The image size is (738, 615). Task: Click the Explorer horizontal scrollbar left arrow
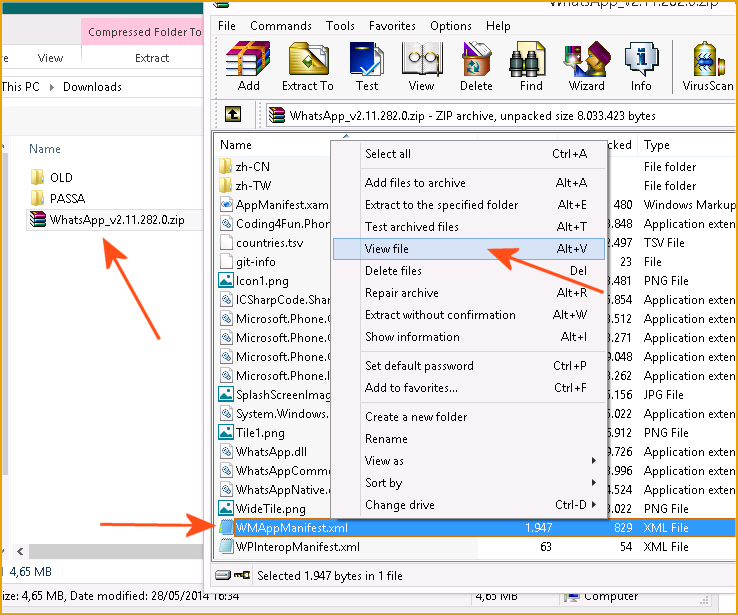(20, 551)
